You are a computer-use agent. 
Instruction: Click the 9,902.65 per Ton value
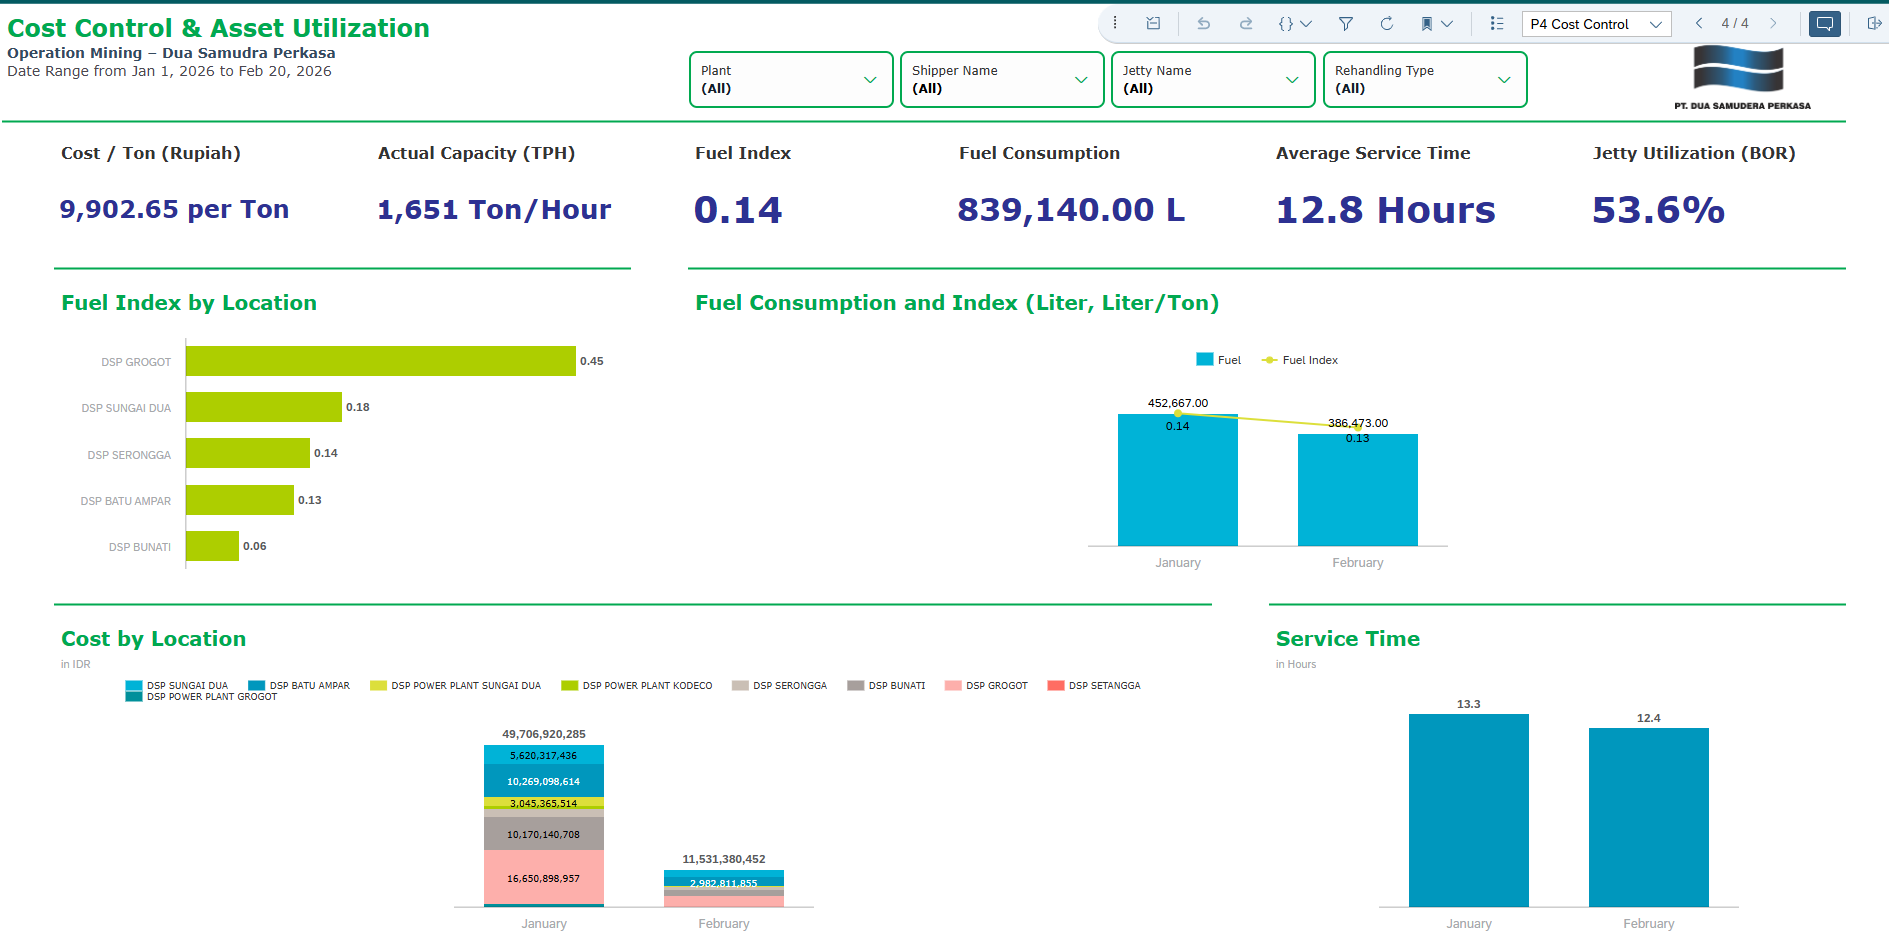point(174,209)
